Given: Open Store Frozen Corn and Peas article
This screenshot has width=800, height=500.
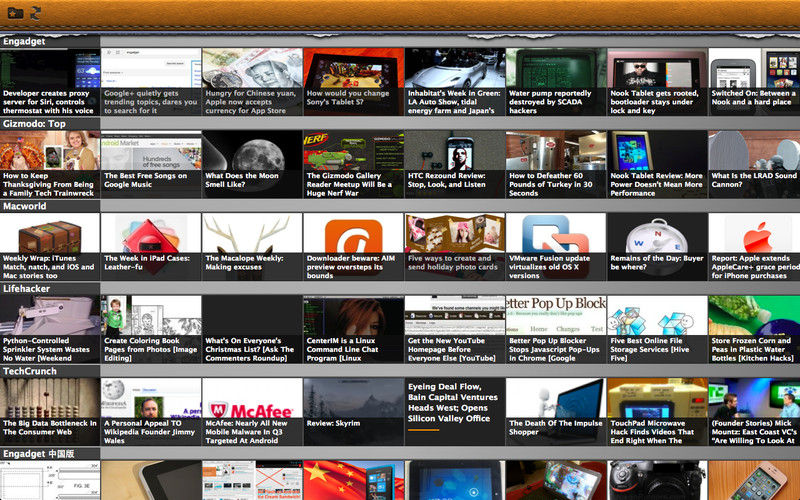Looking at the screenshot, I should tap(754, 330).
